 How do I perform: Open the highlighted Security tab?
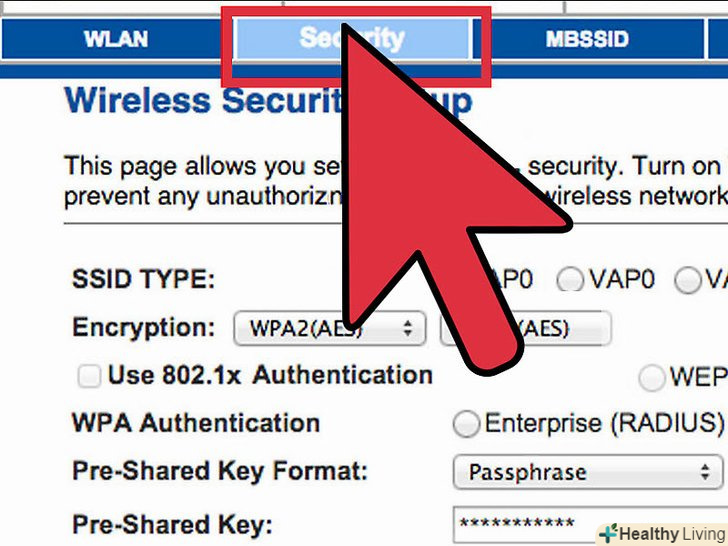[x=352, y=39]
